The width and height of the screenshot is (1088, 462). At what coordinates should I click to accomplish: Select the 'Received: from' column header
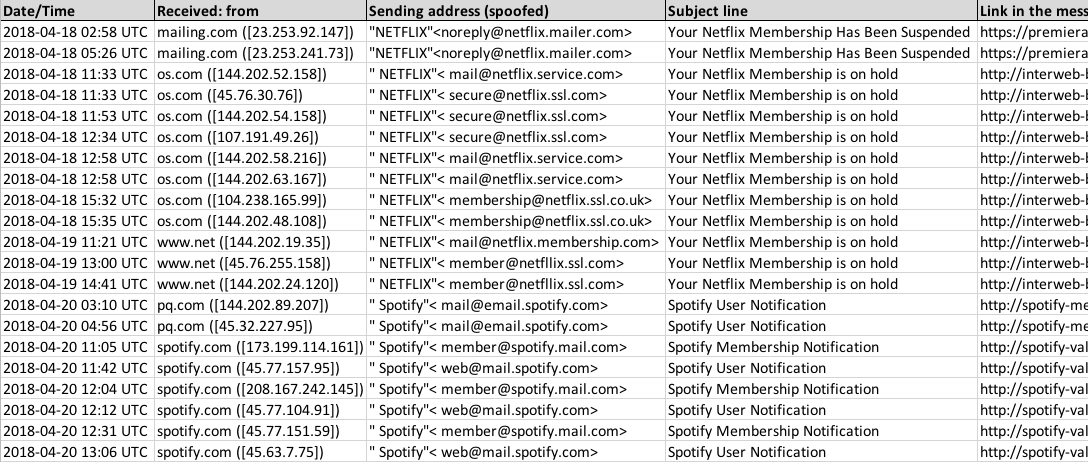tap(260, 10)
